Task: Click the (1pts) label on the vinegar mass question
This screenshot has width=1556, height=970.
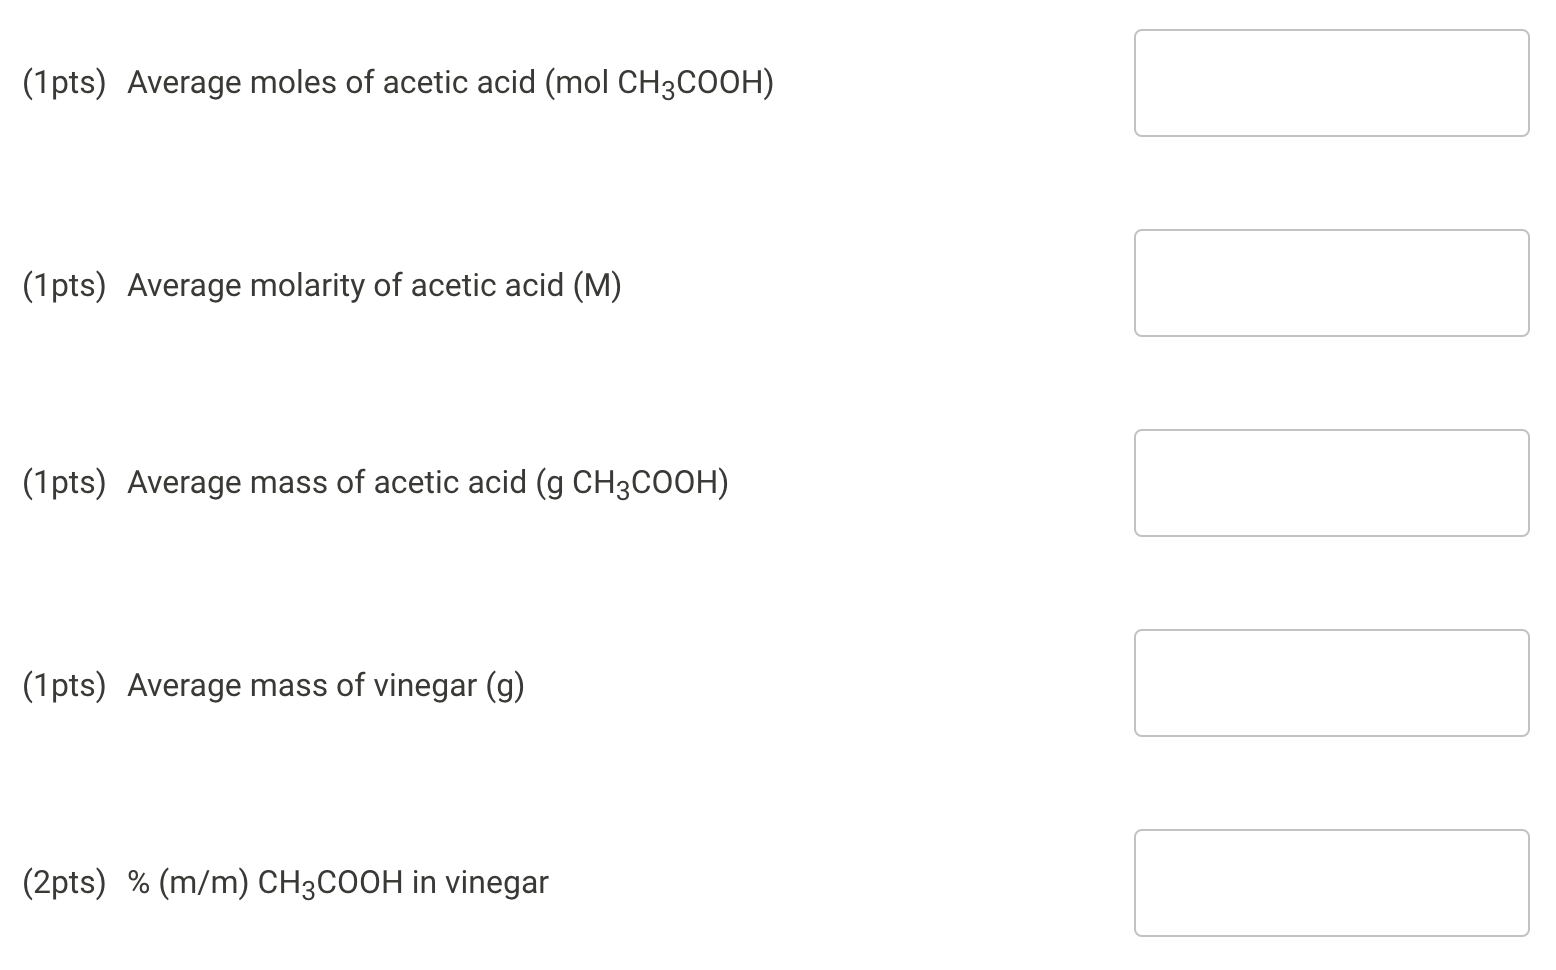Action: (x=64, y=685)
